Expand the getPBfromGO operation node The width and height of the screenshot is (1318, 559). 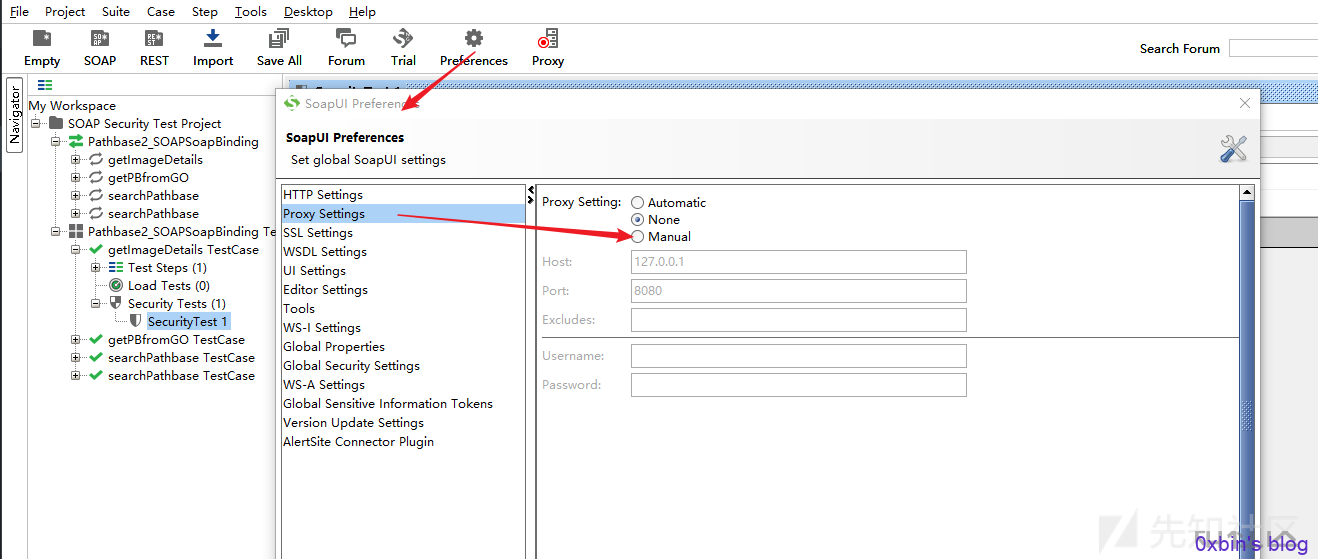pyautogui.click(x=76, y=177)
